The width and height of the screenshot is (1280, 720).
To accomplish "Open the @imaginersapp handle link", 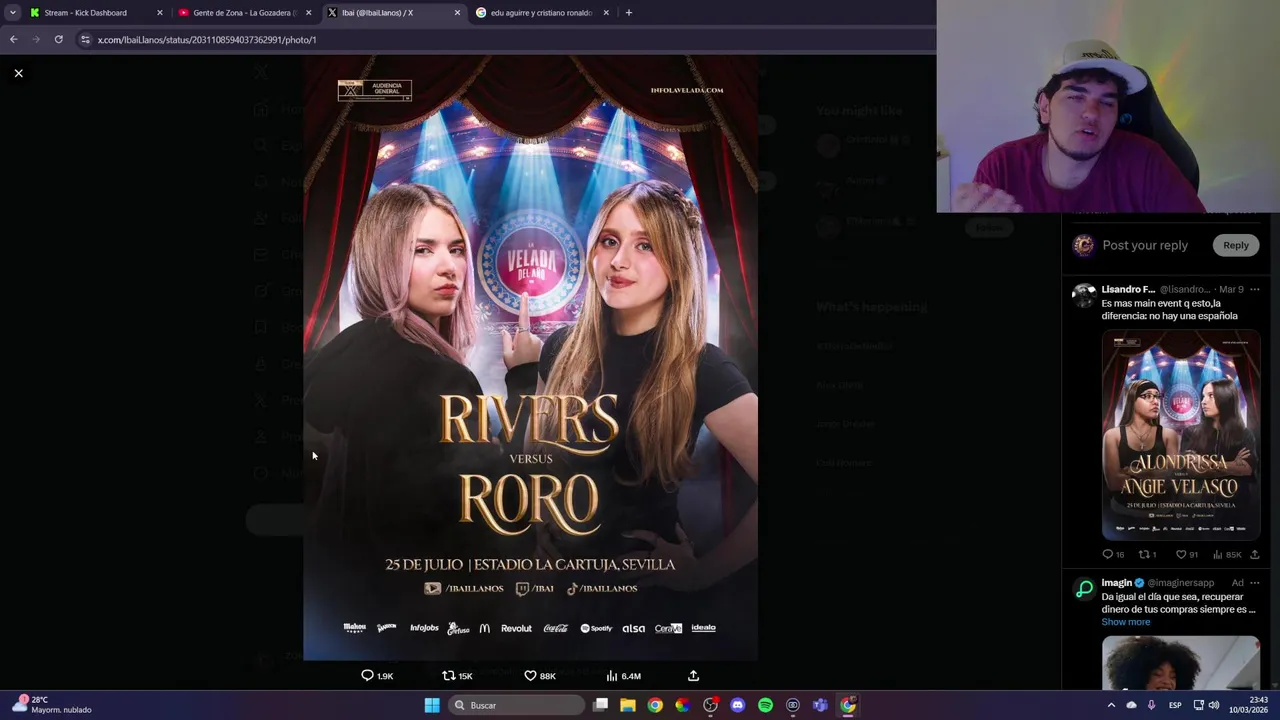I will point(1180,583).
